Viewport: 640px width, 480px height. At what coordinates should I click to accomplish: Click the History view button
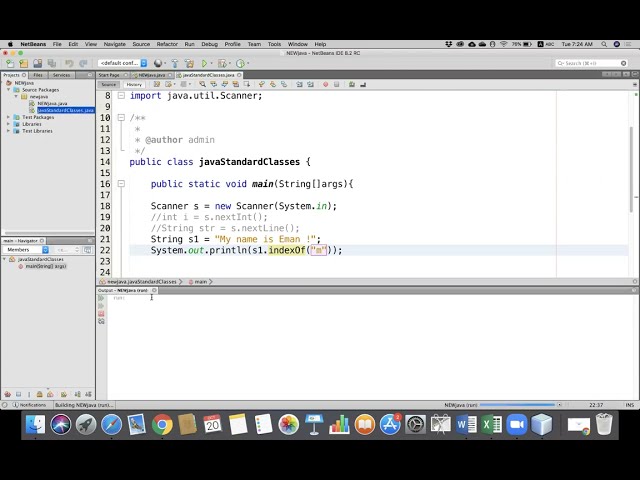click(x=134, y=84)
